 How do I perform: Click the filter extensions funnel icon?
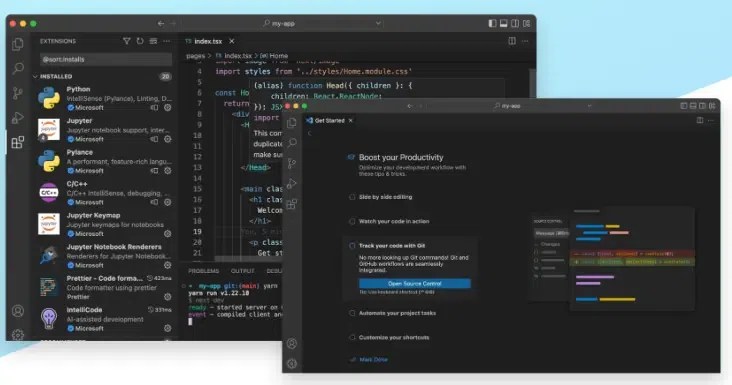coord(127,41)
